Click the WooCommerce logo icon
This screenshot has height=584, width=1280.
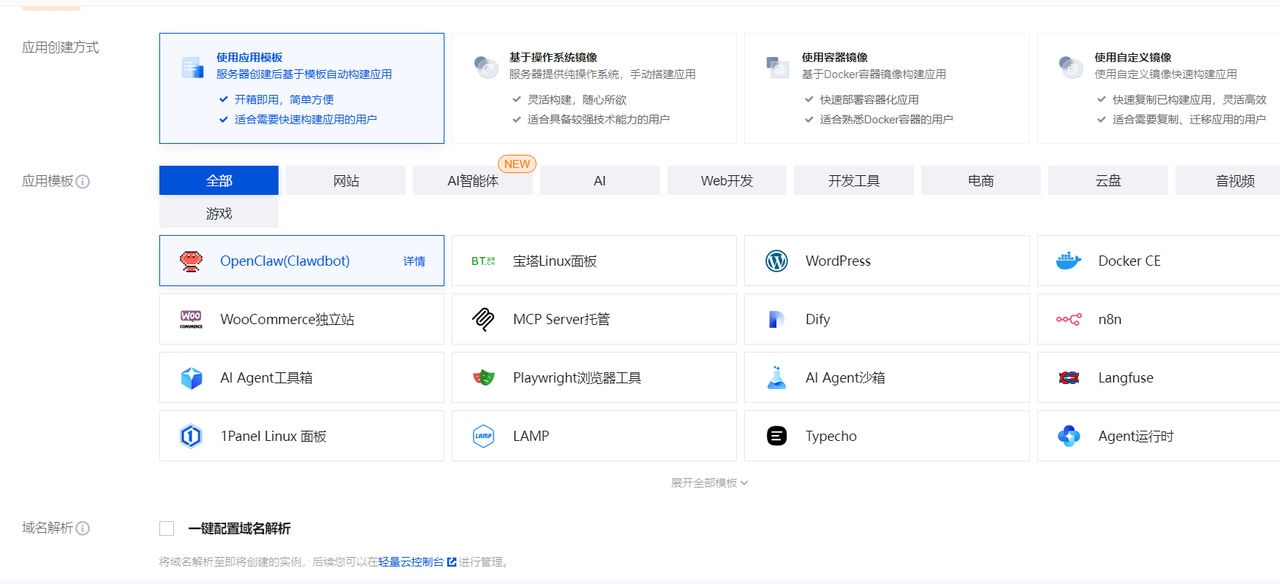[x=191, y=319]
